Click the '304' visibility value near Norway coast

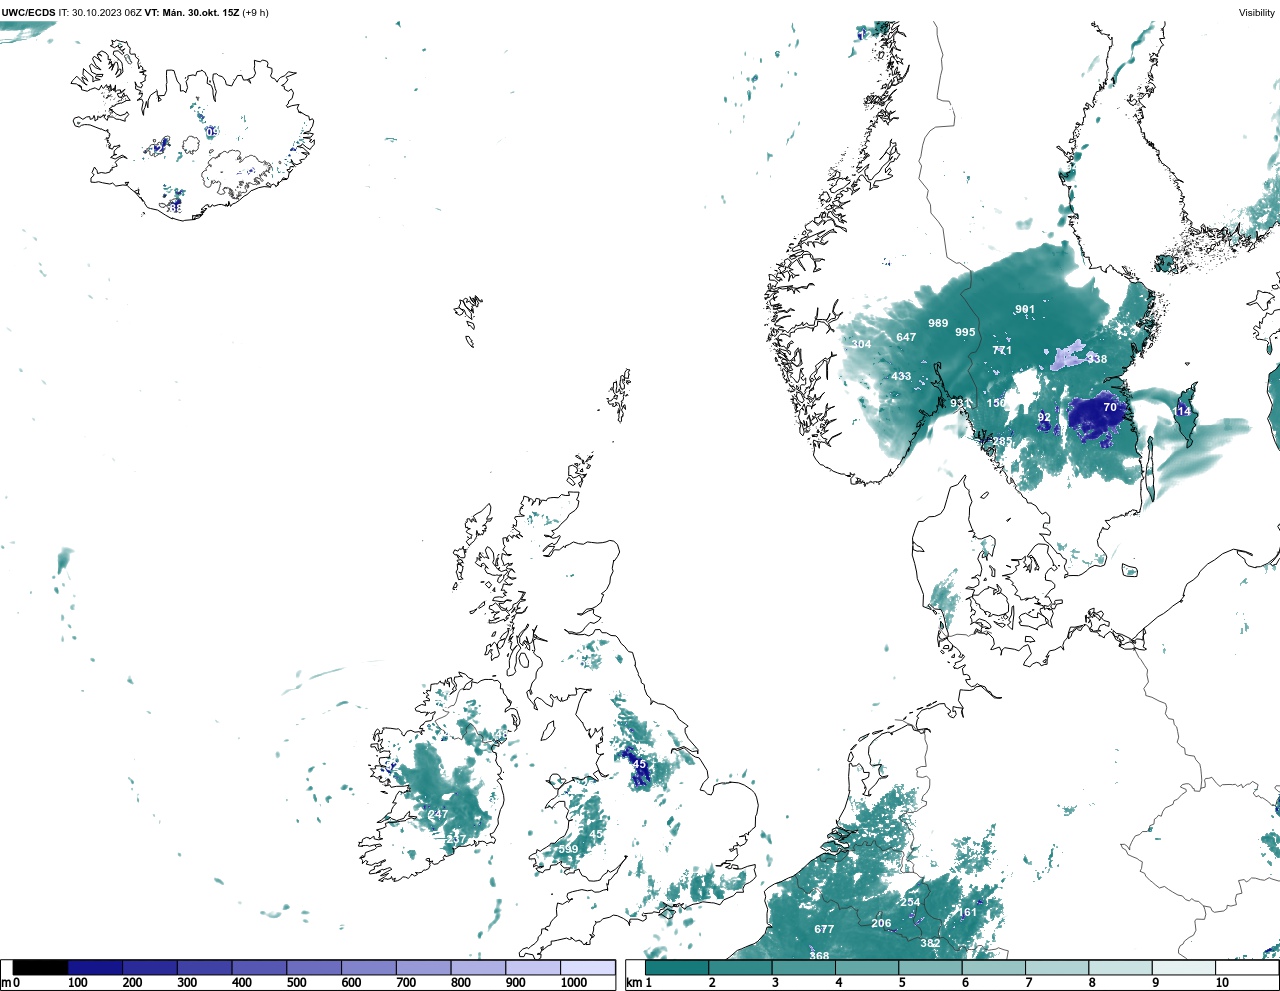(861, 344)
